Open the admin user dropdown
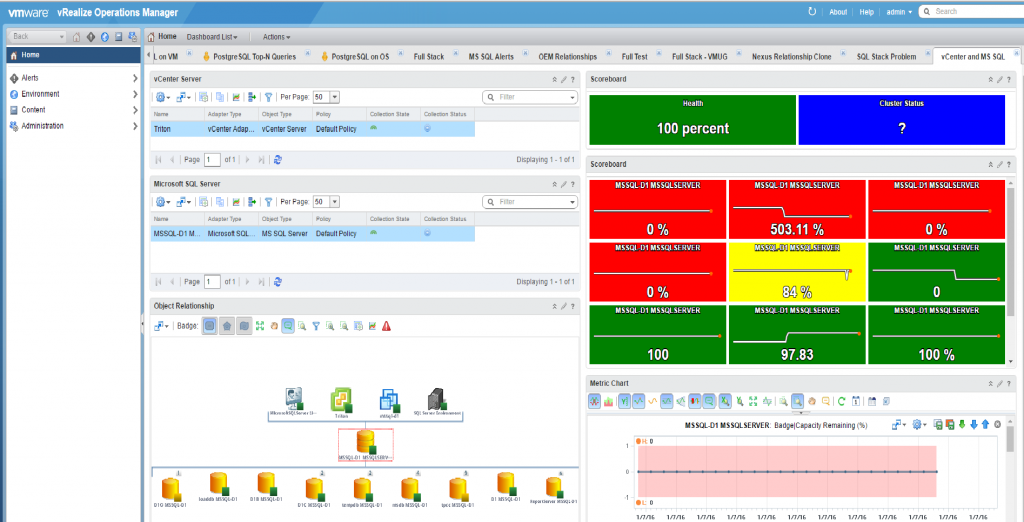1024x522 pixels. [x=899, y=12]
